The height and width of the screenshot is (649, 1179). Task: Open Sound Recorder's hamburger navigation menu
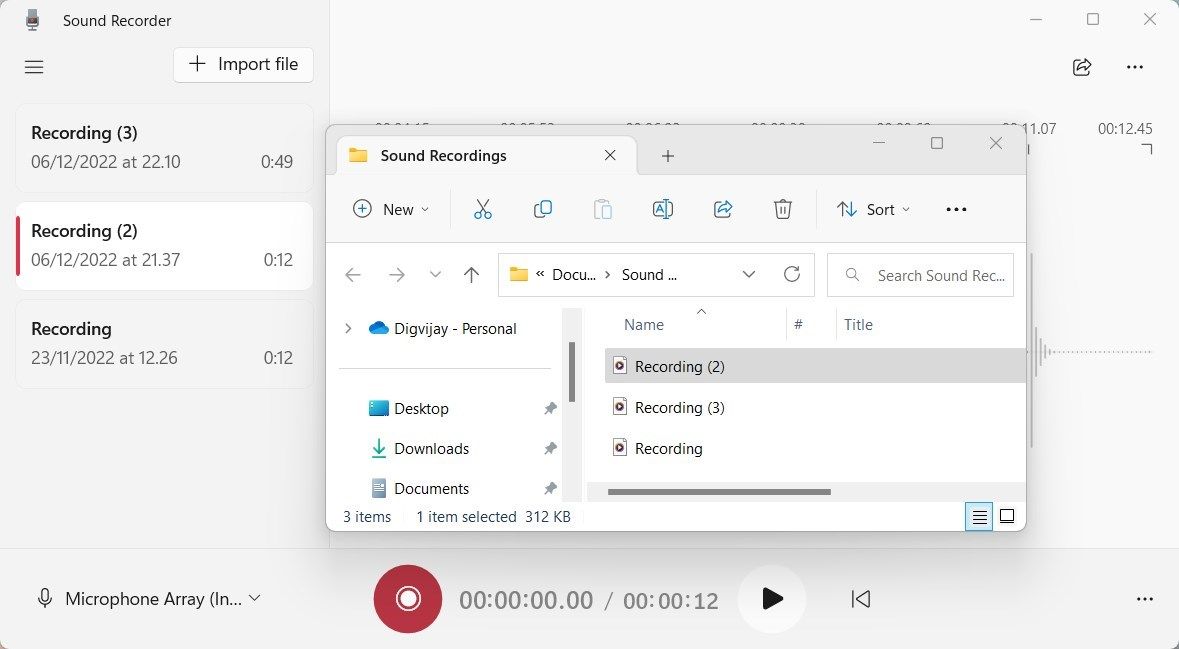33,67
